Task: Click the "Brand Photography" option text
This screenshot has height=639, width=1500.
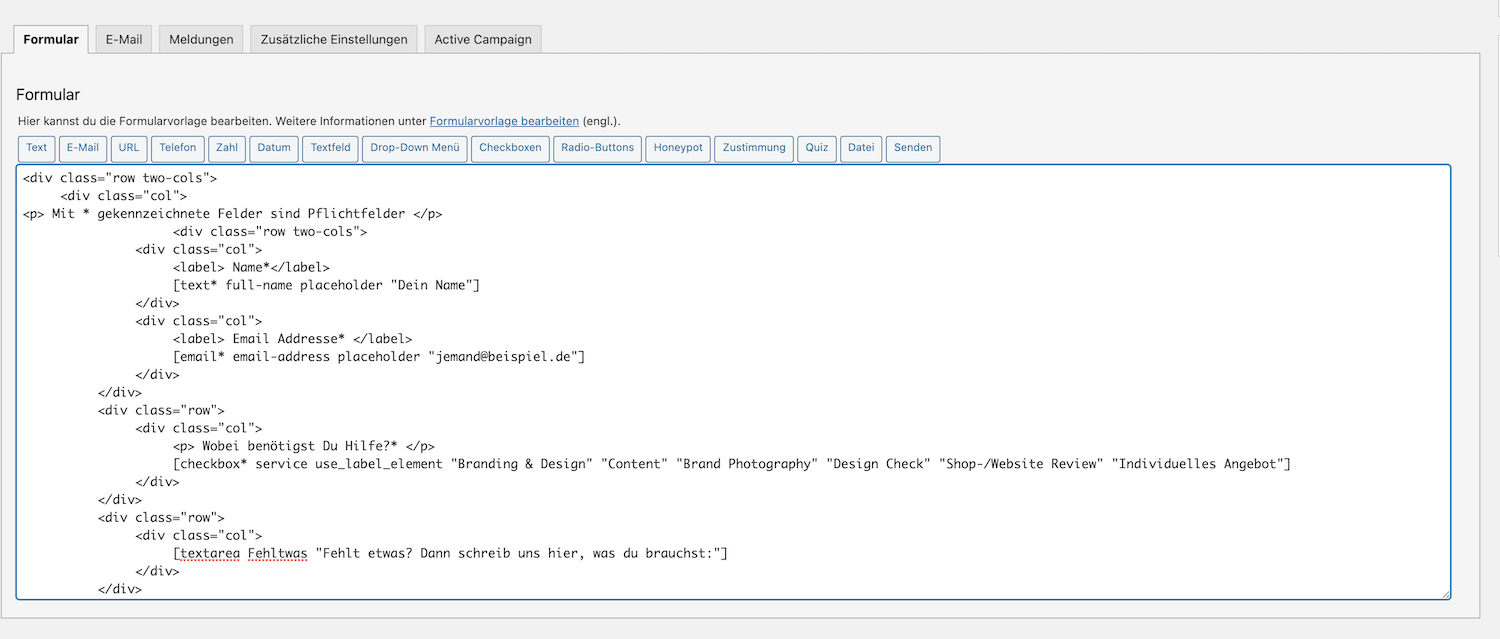Action: pyautogui.click(x=747, y=464)
